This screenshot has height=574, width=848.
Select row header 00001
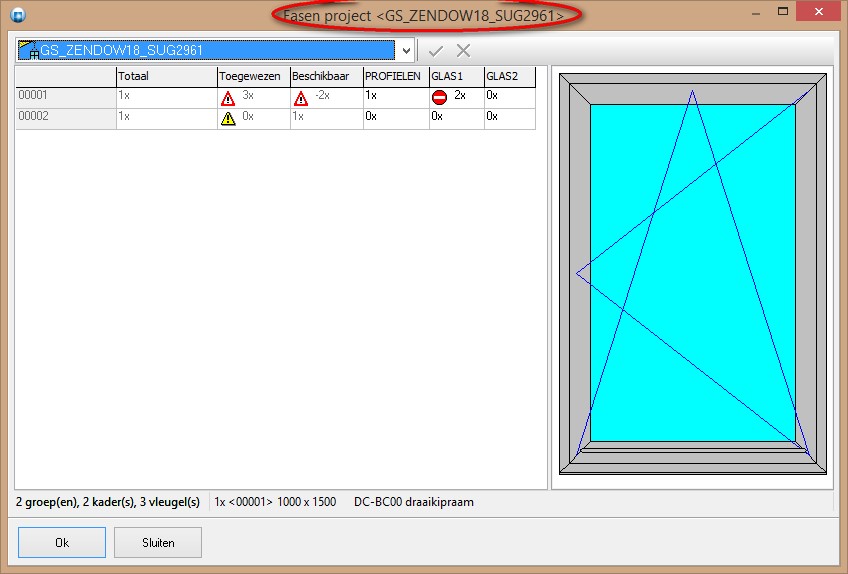tap(66, 97)
